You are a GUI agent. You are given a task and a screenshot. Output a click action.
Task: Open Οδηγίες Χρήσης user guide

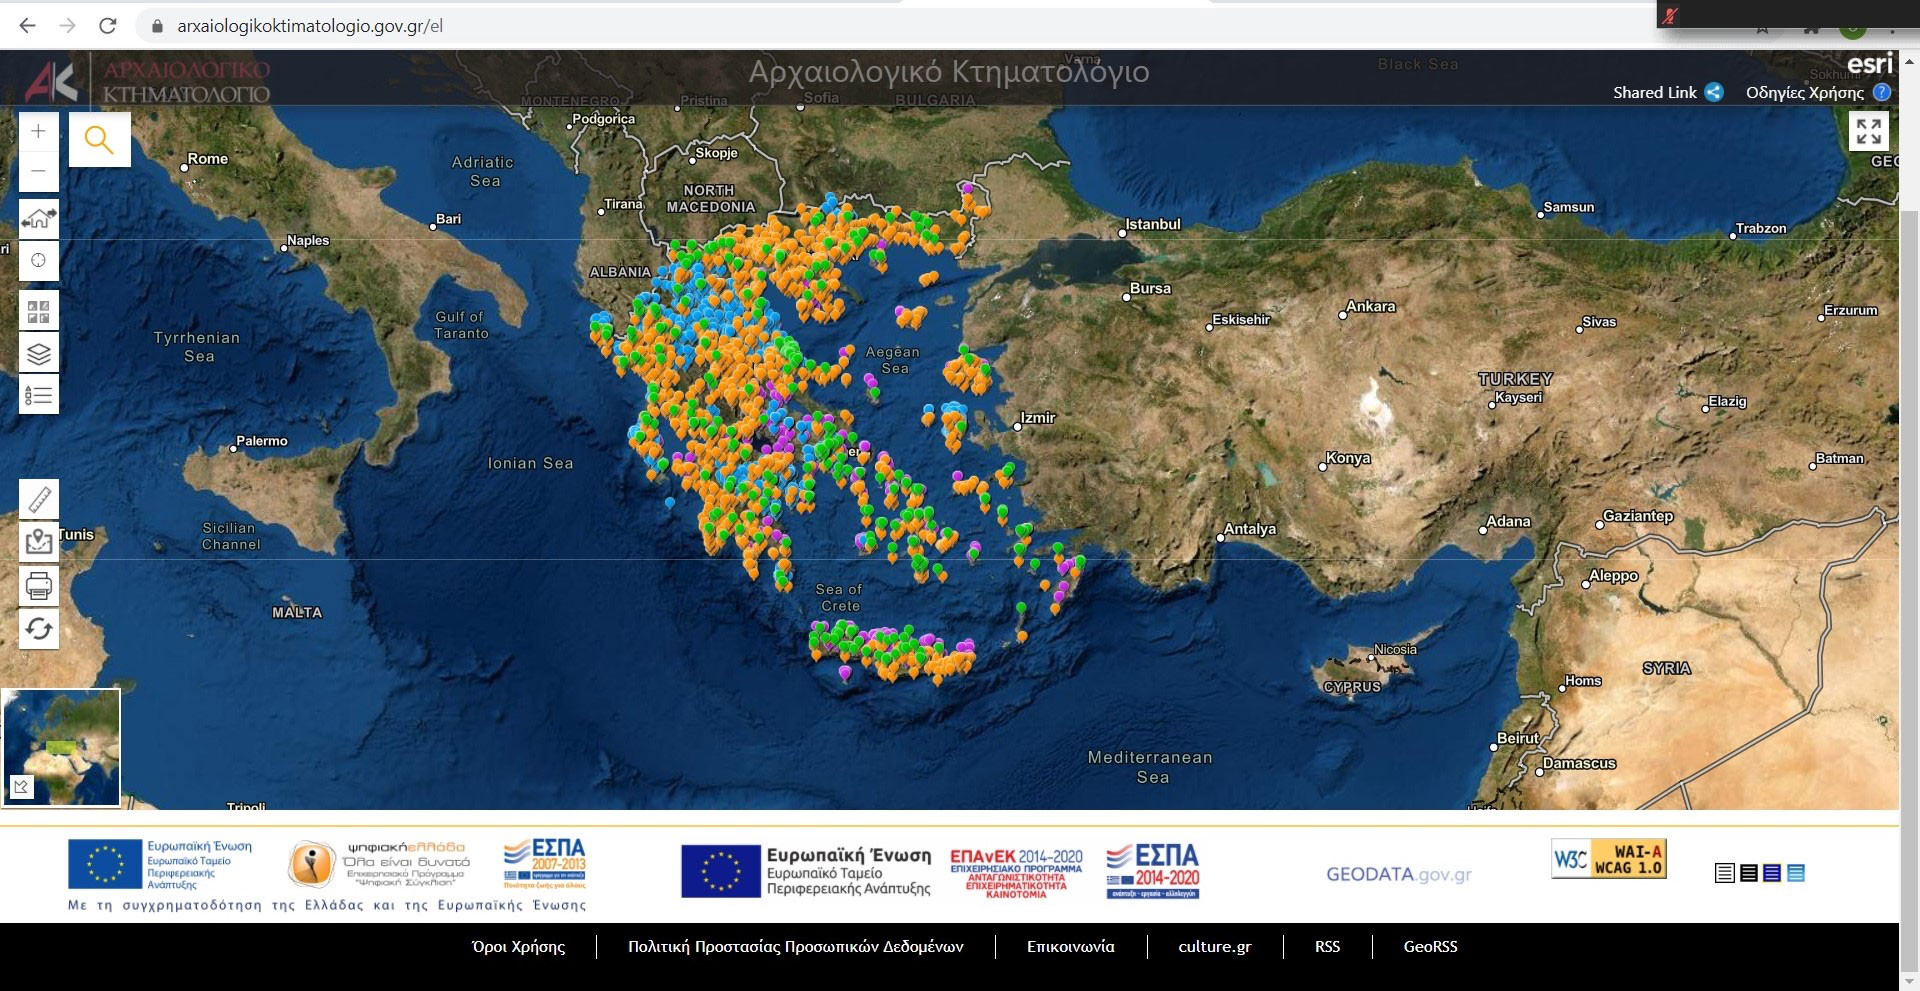click(1817, 93)
